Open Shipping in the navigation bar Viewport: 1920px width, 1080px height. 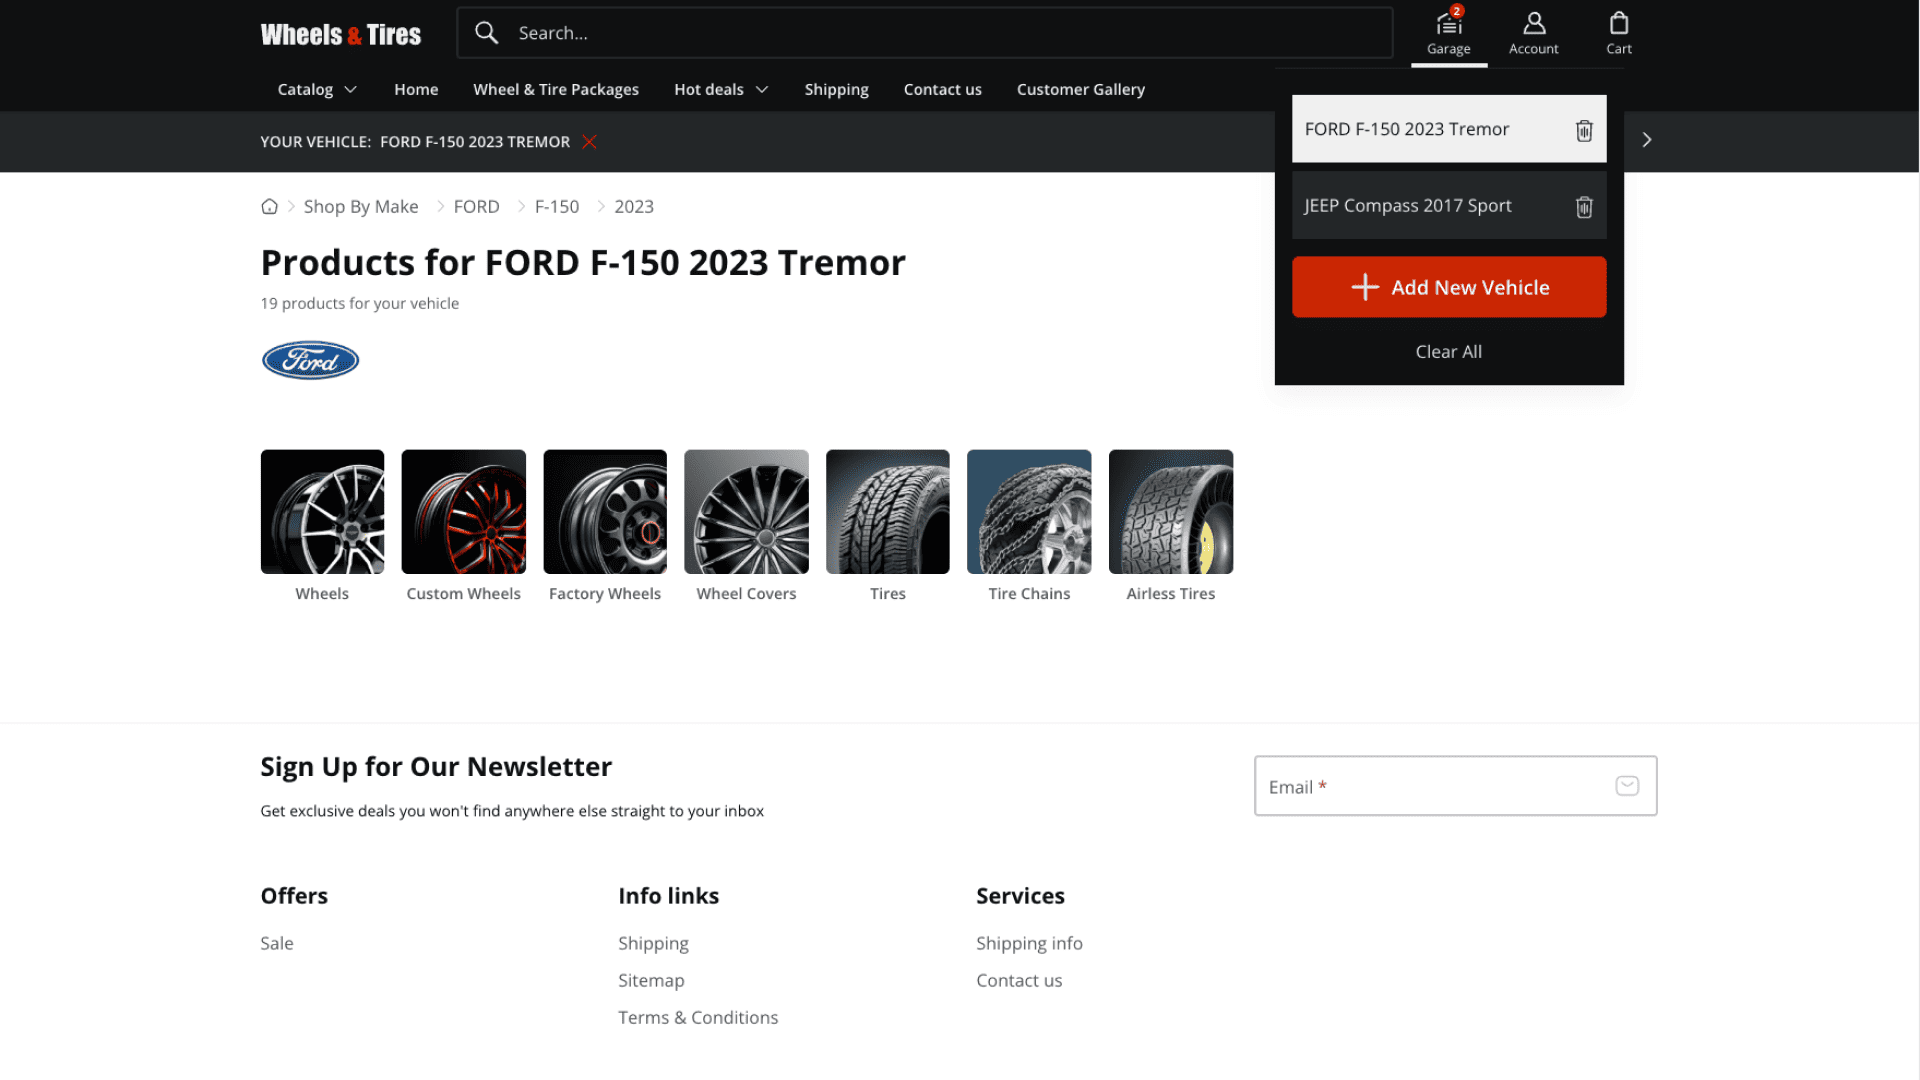click(x=836, y=90)
